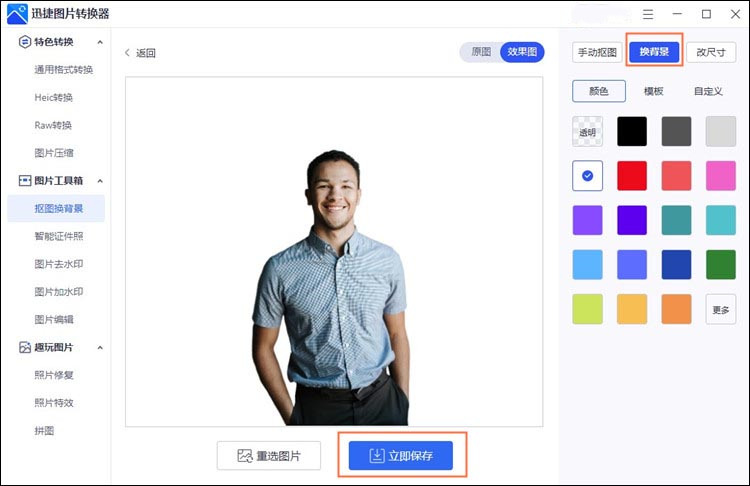750x486 pixels.
Task: Open 图片去水印 in sidebar
Action: pyautogui.click(x=59, y=264)
